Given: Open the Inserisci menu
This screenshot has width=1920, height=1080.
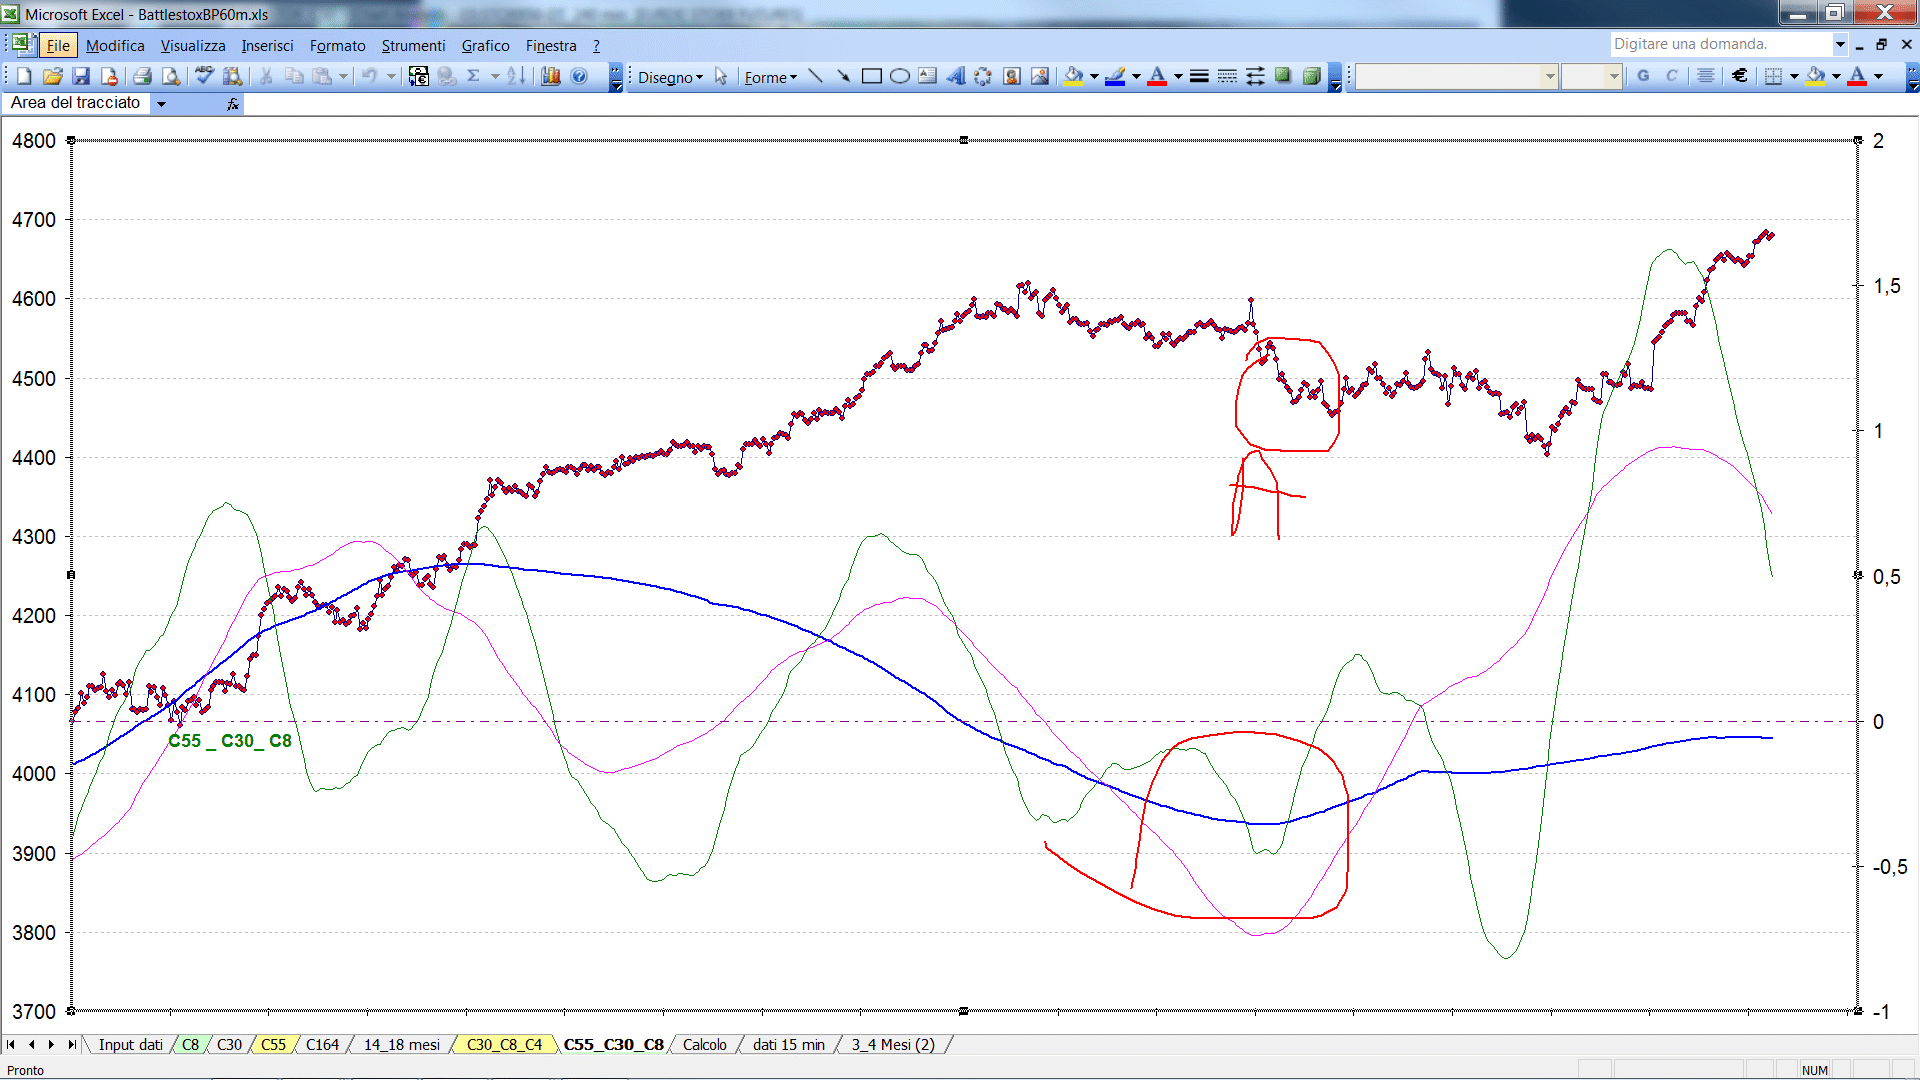Looking at the screenshot, I should (x=267, y=46).
